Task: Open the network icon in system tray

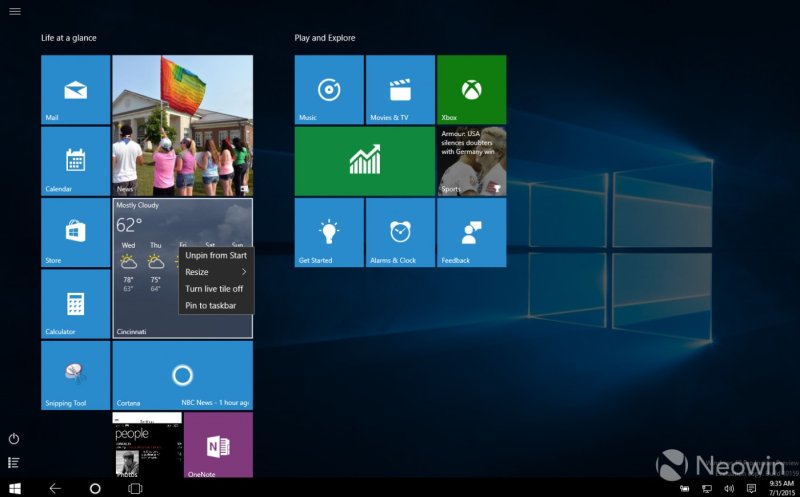Action: click(707, 489)
